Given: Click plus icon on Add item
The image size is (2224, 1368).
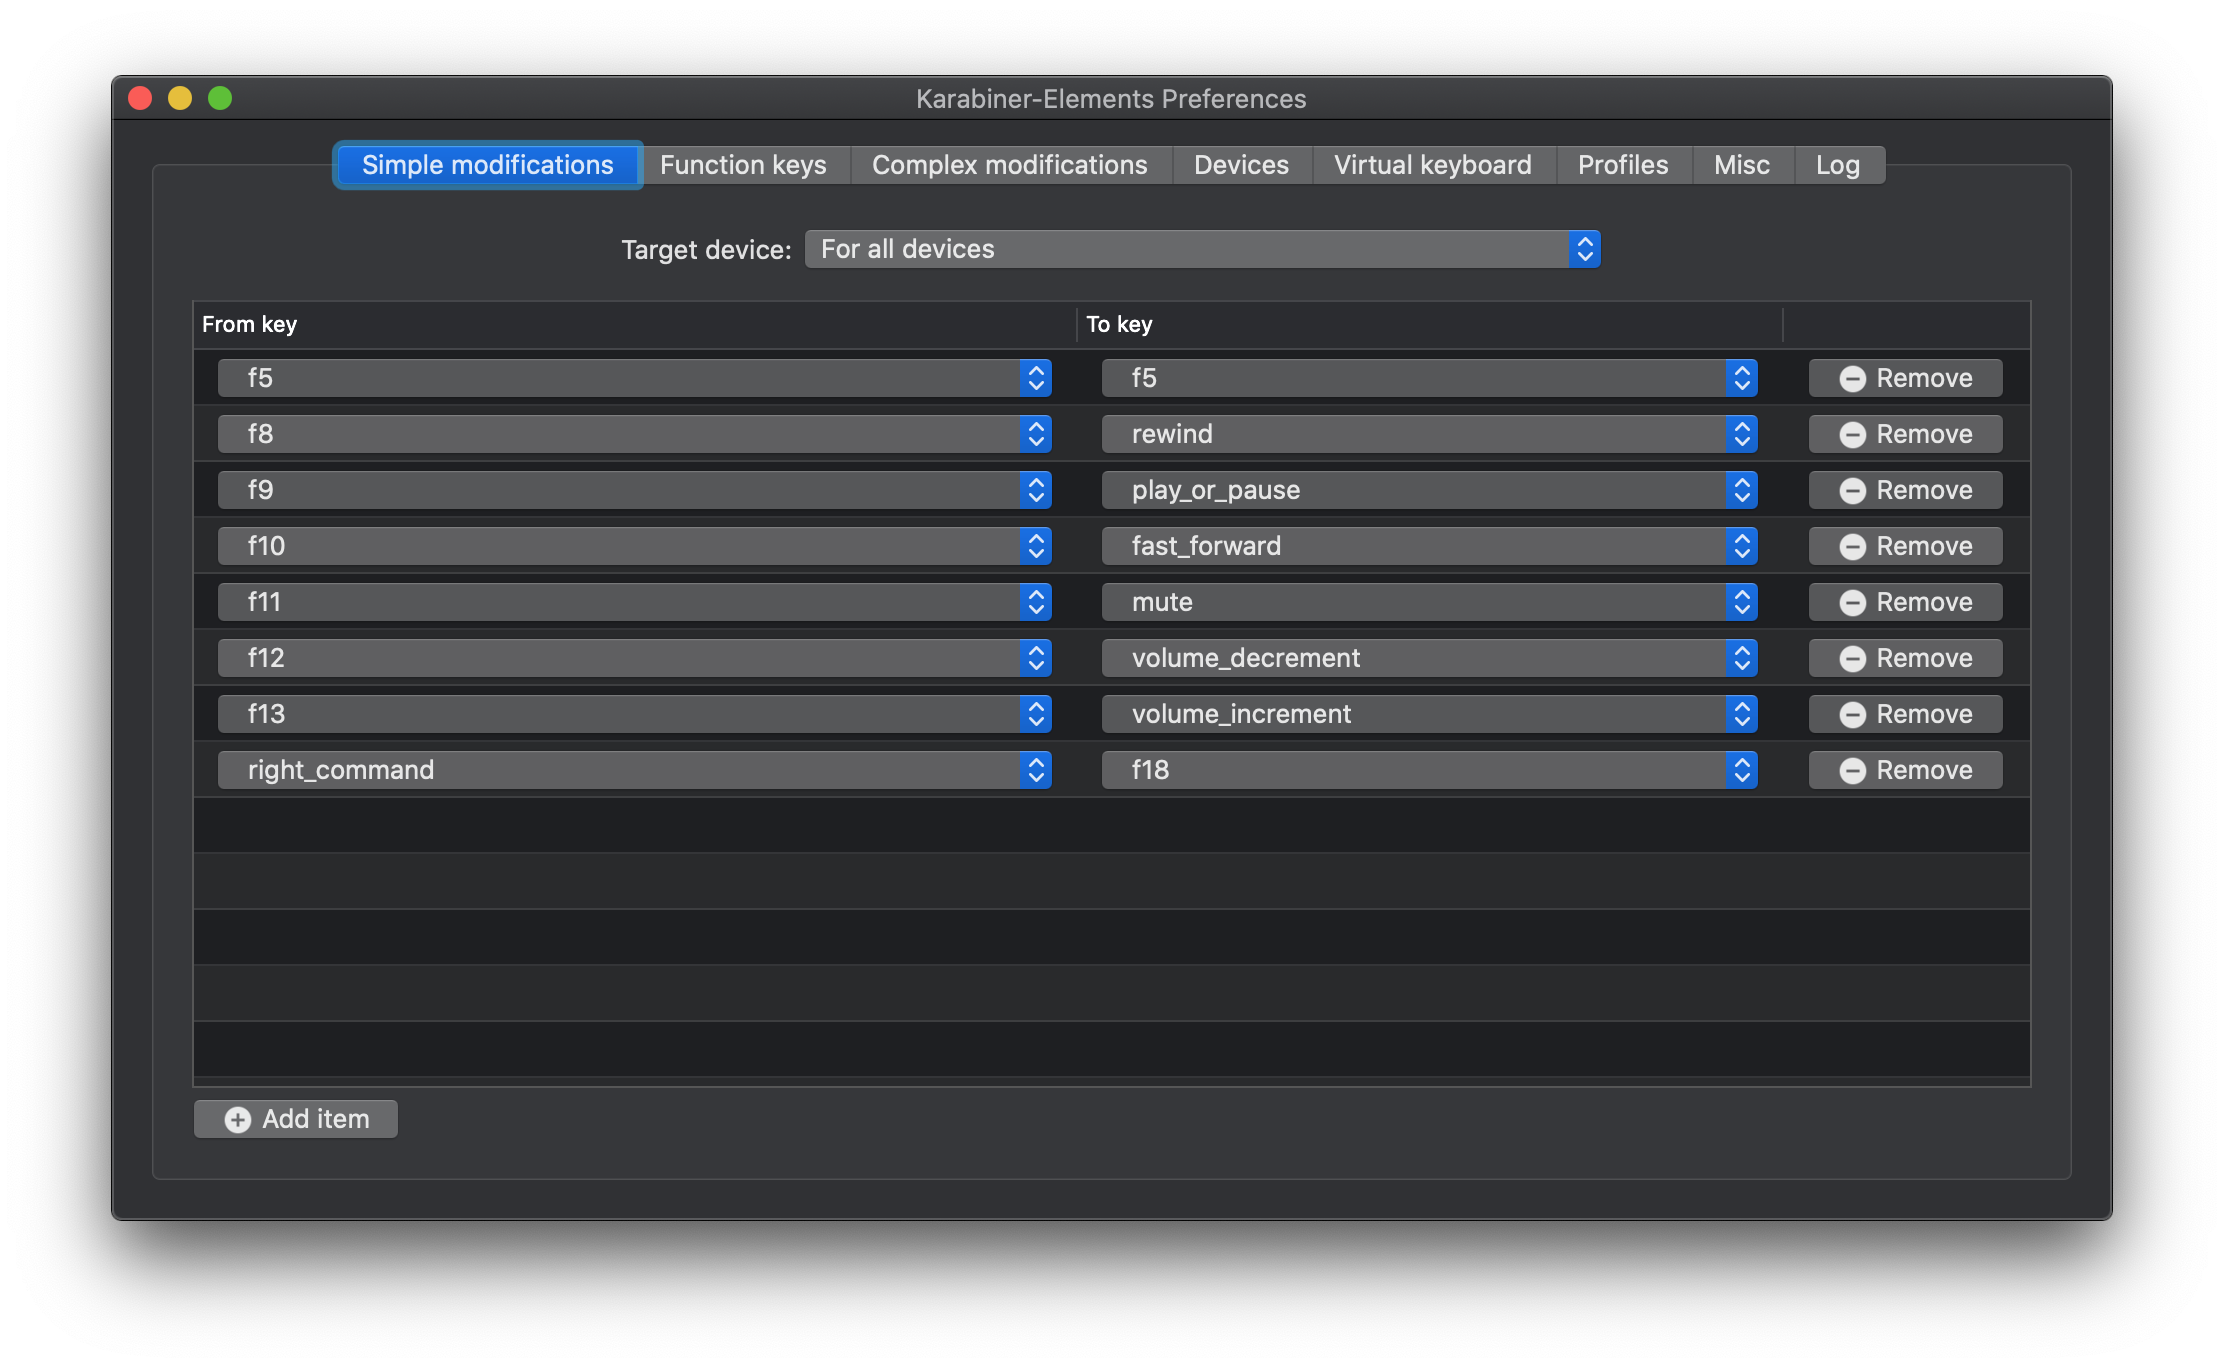Looking at the screenshot, I should 238,1120.
